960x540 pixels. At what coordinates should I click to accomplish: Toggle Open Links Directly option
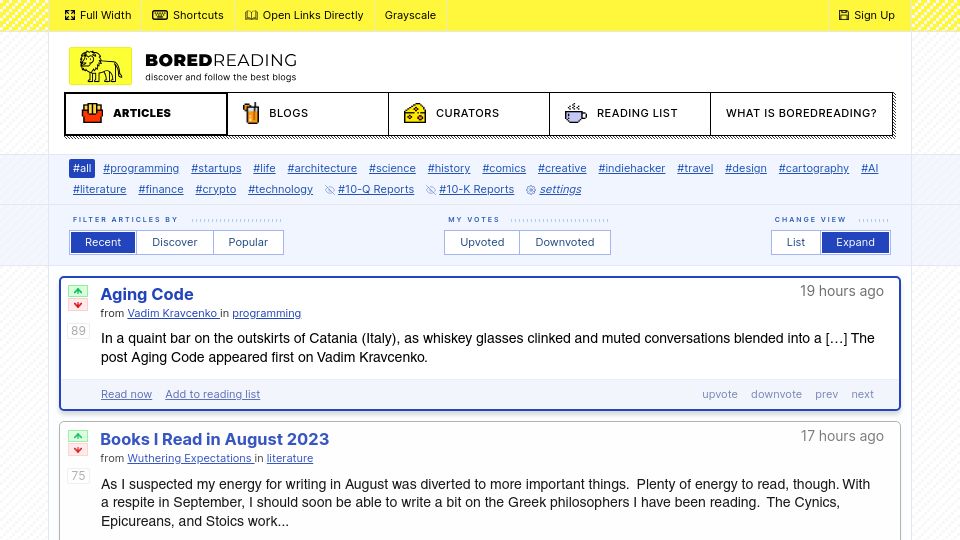304,15
